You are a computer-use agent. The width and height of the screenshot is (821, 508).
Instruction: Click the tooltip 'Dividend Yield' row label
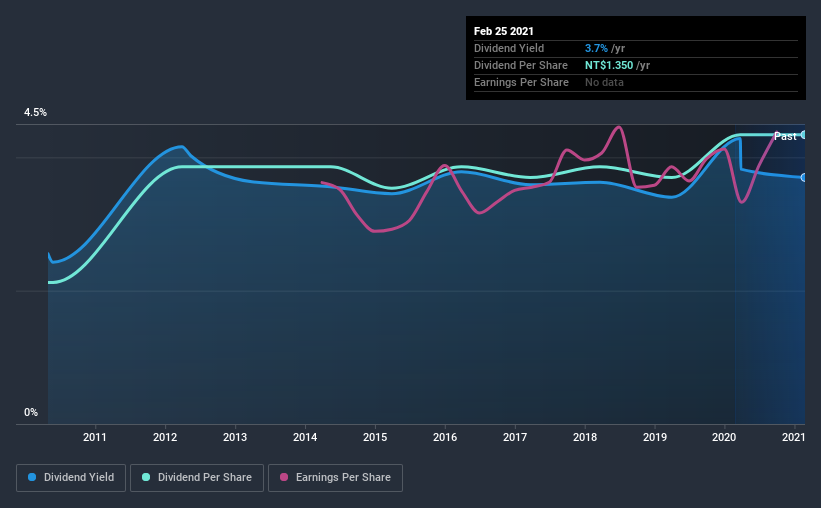click(509, 48)
